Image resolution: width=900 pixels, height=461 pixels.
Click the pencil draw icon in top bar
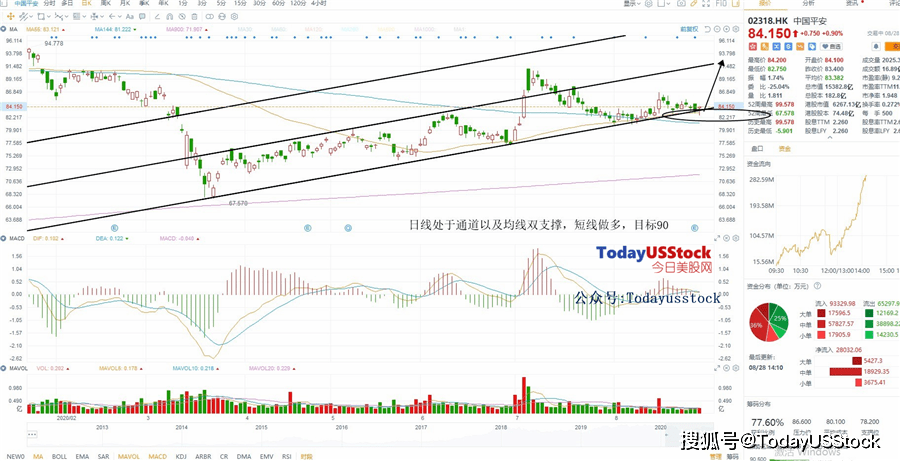point(694,3)
